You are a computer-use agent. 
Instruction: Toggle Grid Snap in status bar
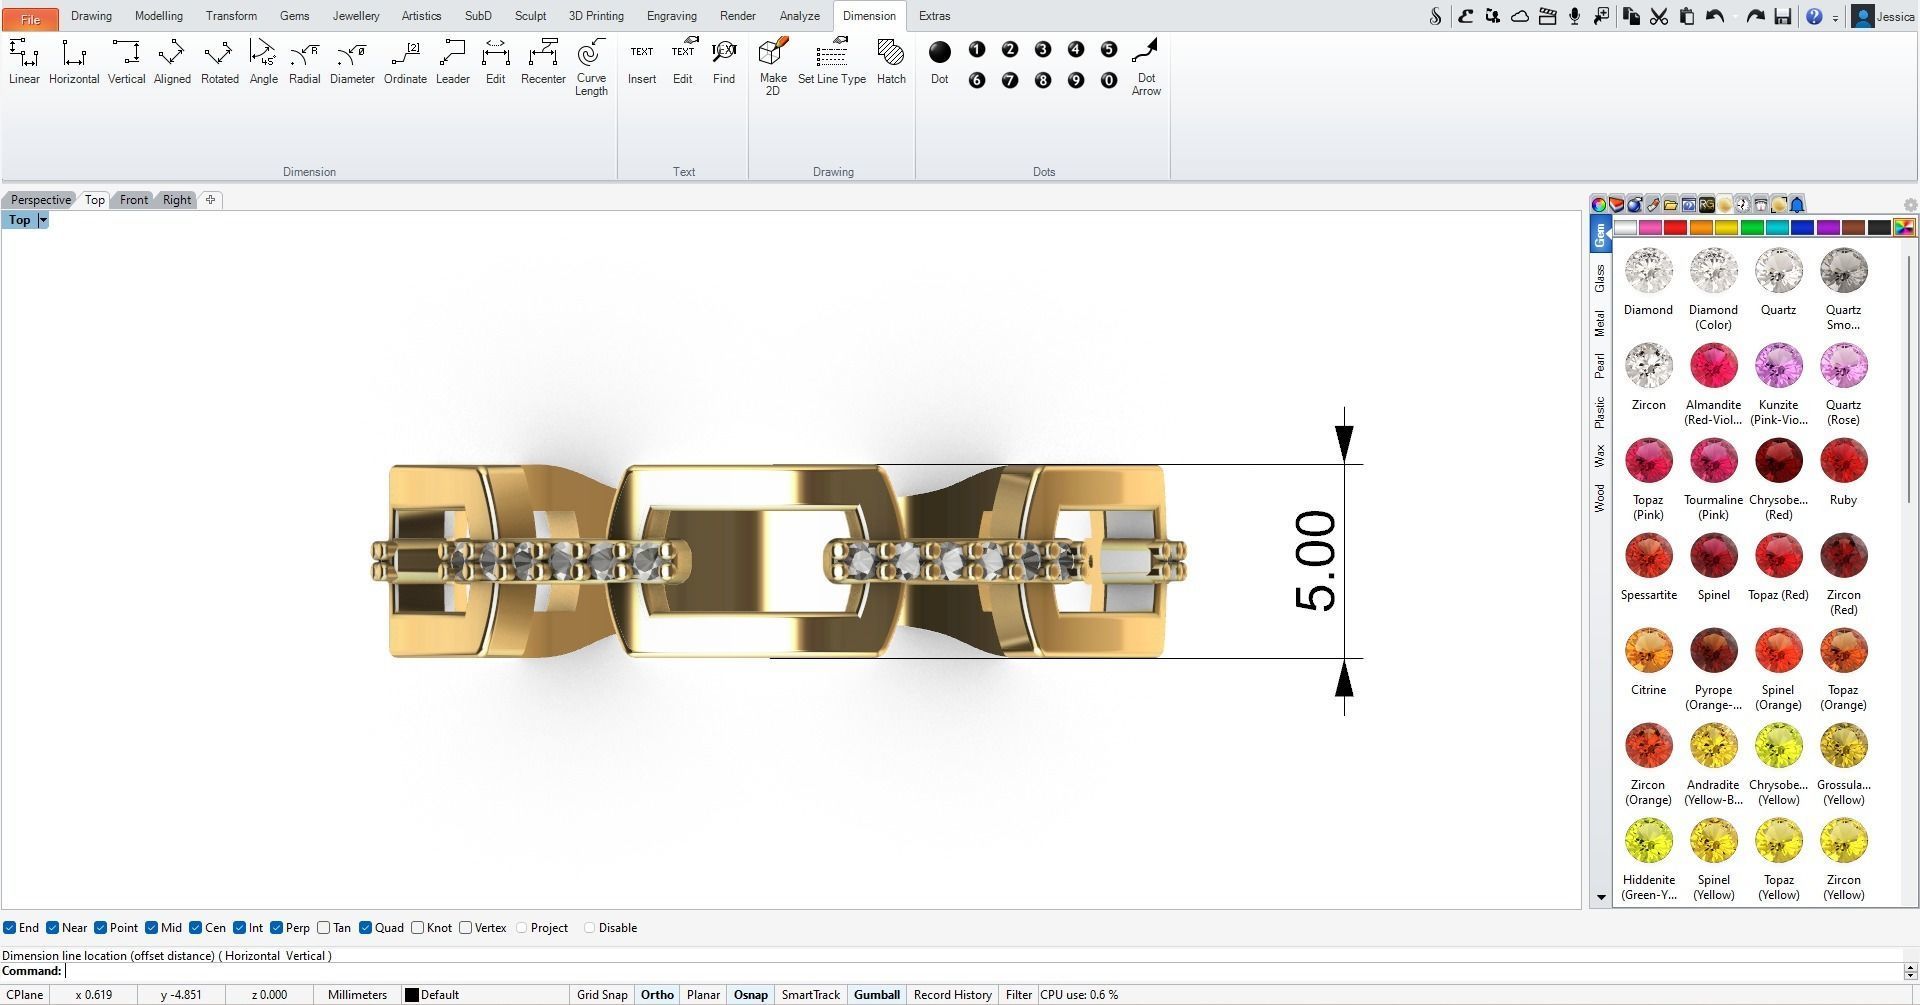click(x=602, y=995)
